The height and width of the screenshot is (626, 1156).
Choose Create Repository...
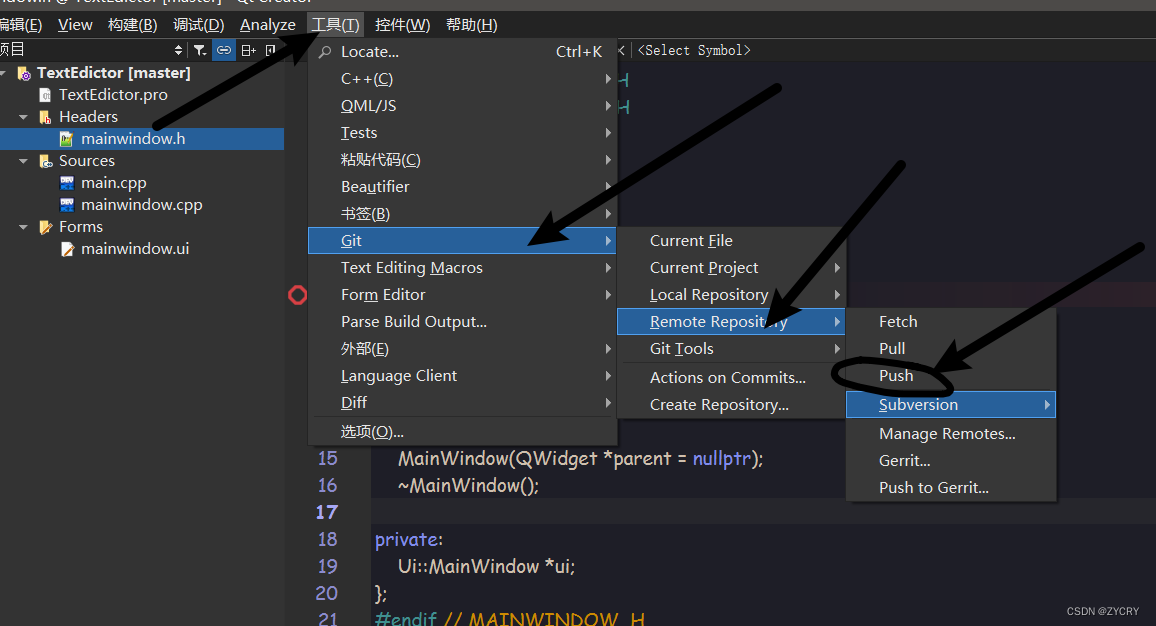[x=731, y=405]
